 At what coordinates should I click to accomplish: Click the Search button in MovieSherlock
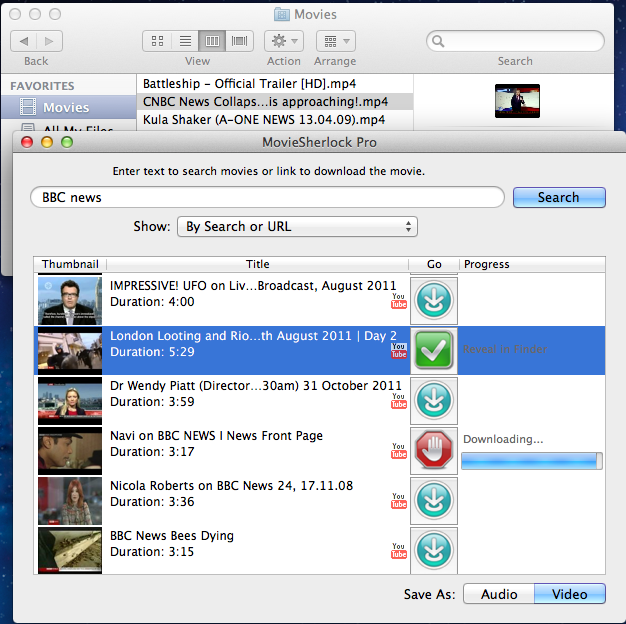[x=559, y=197]
